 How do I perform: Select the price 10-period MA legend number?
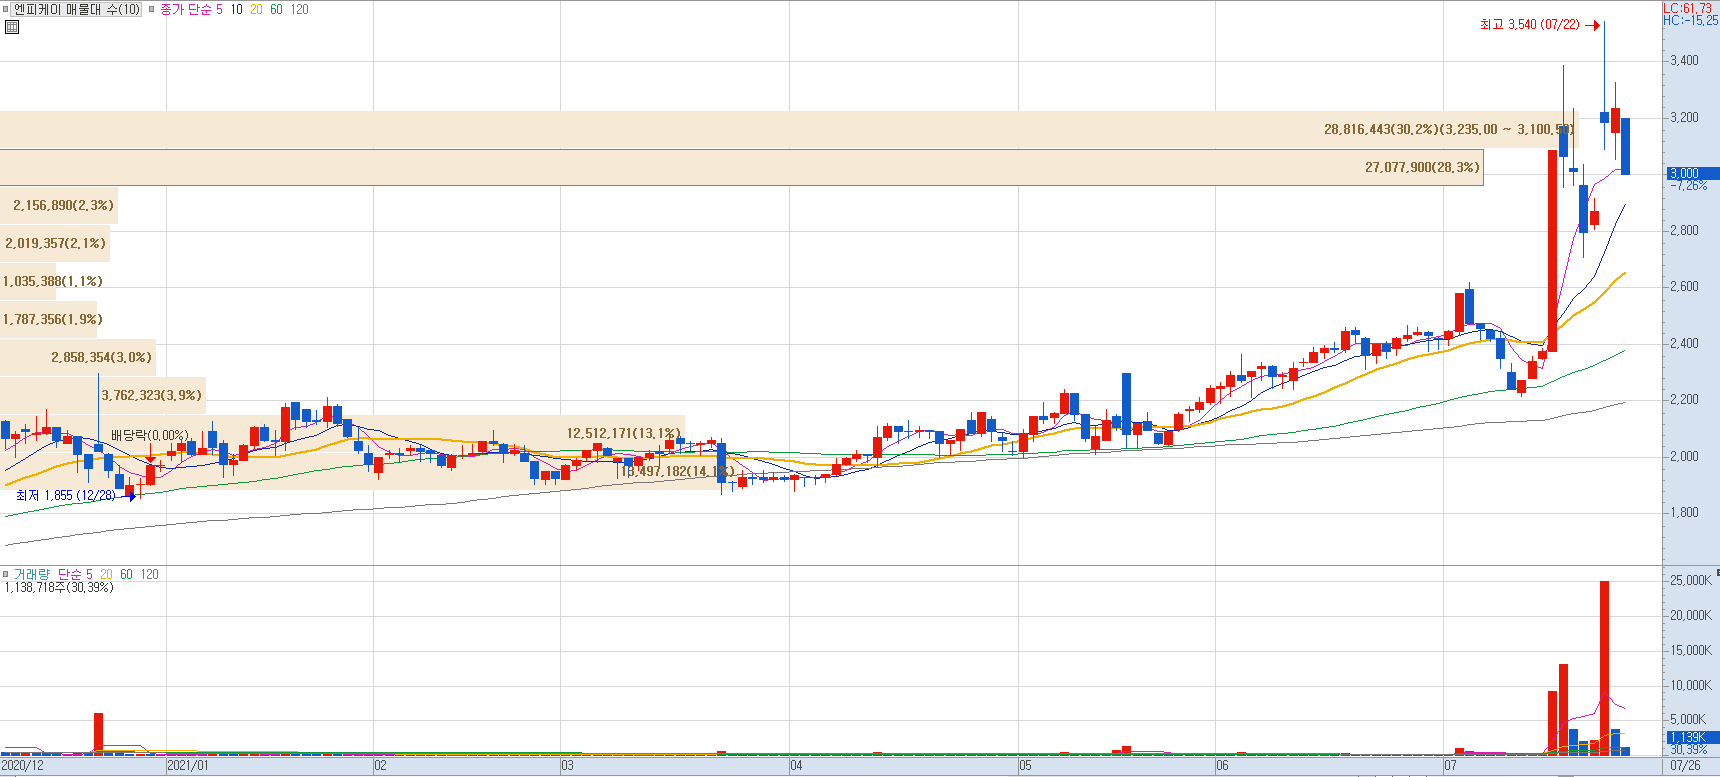(236, 9)
